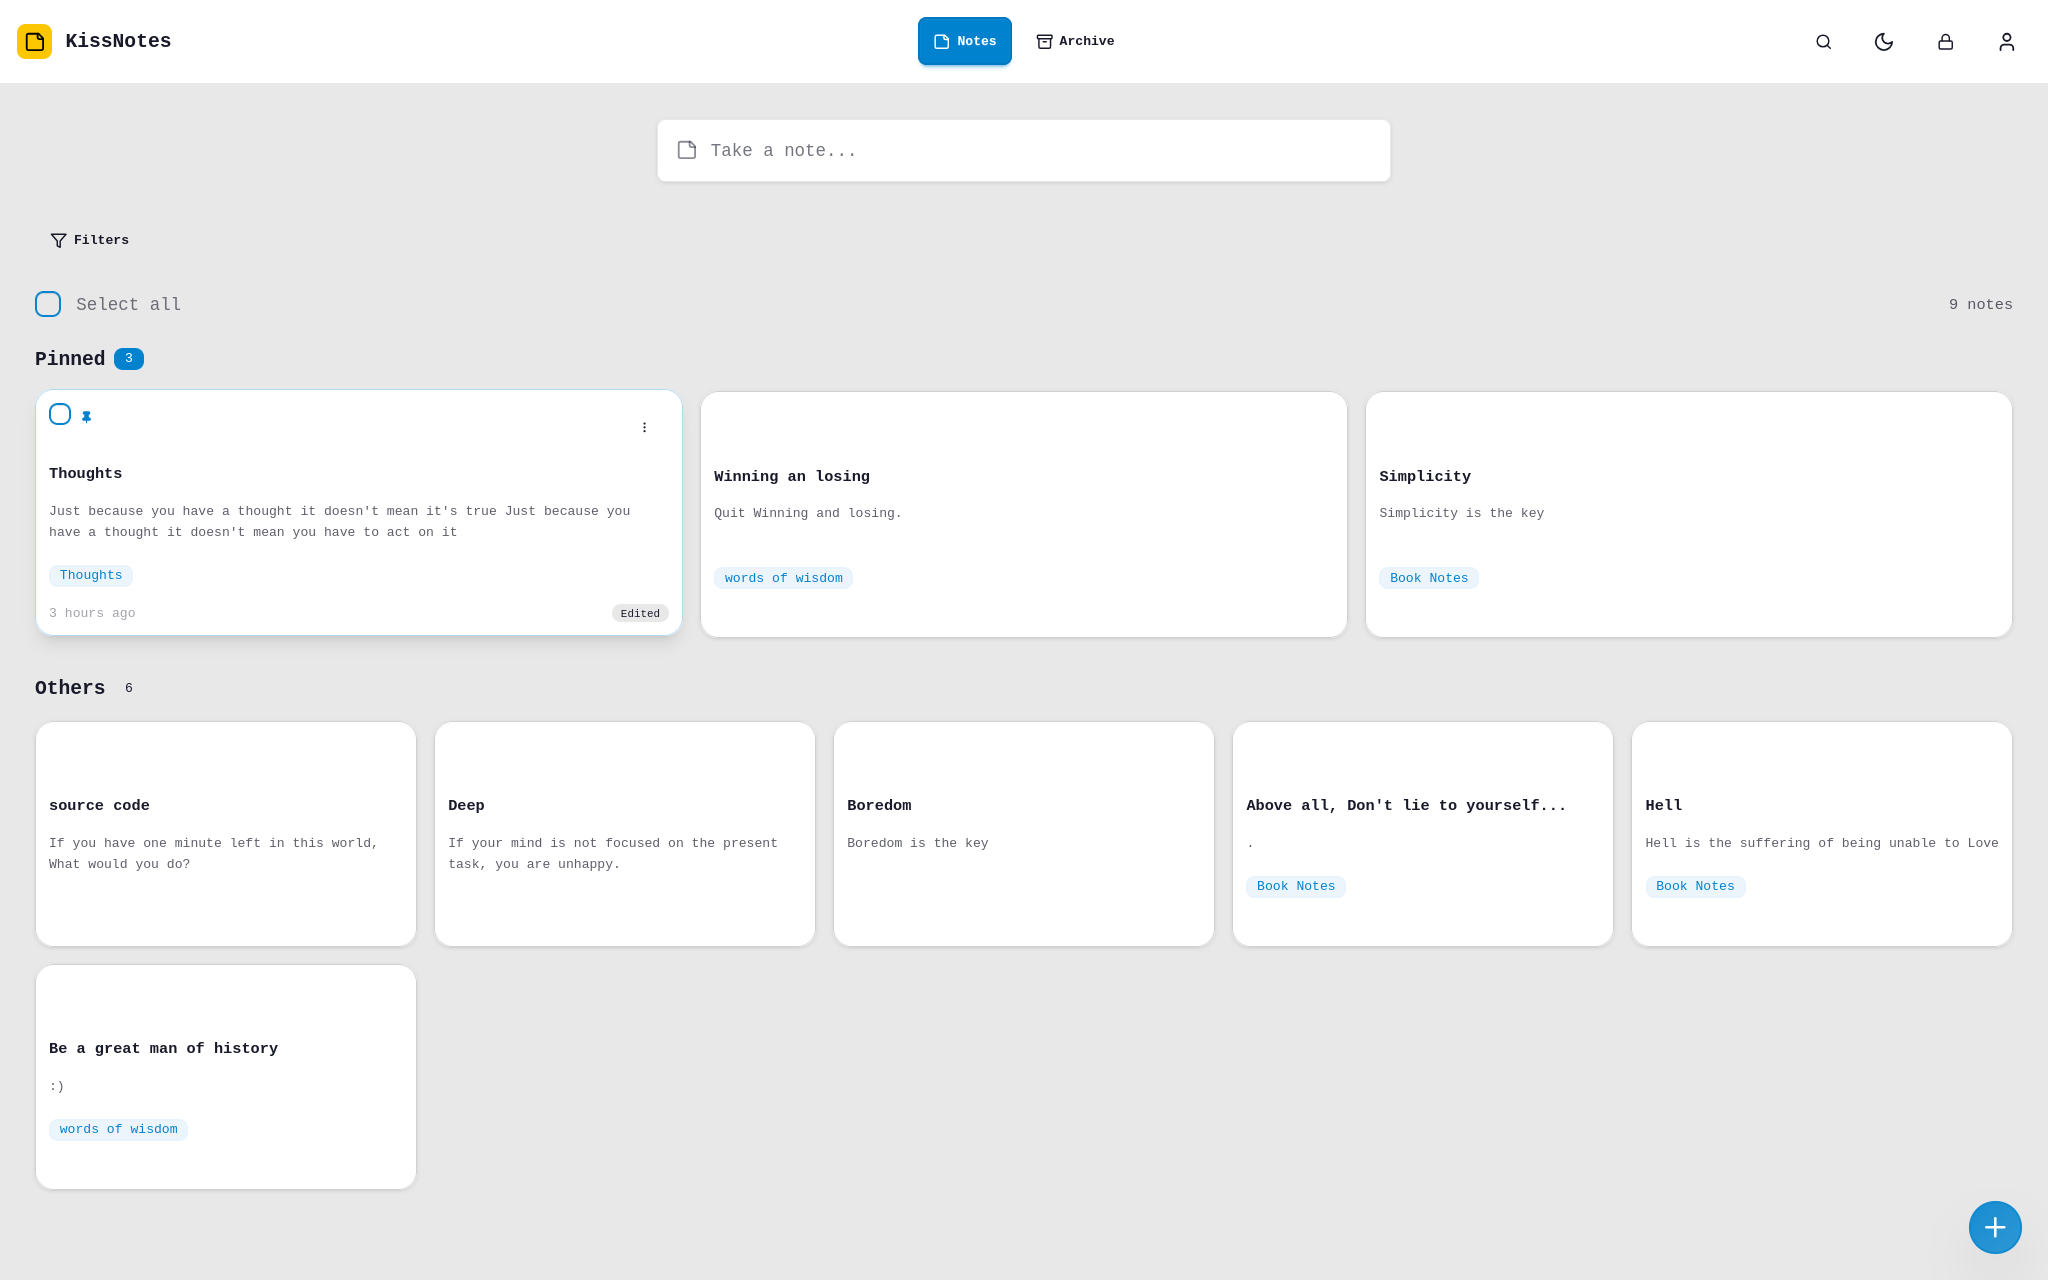2048x1280 pixels.
Task: Click the Take a note input field
Action: point(1023,150)
